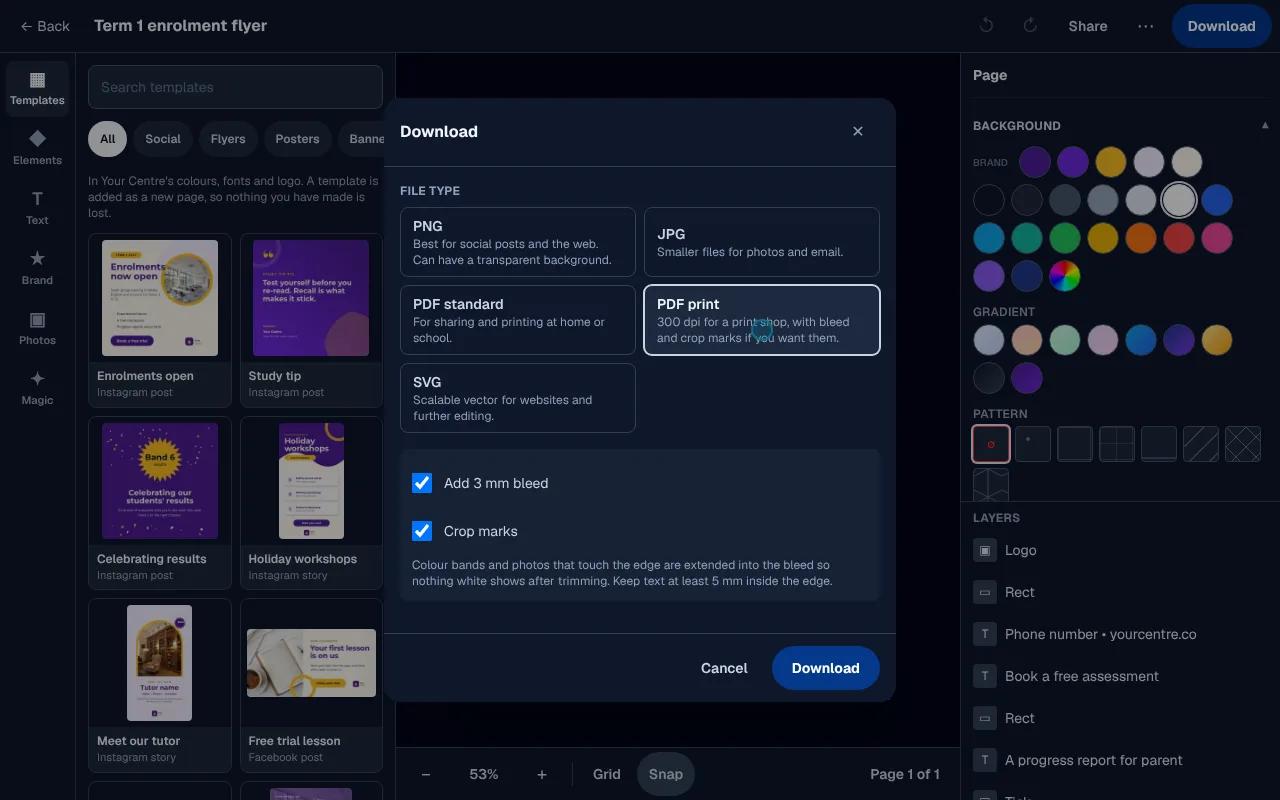Zoom out with the minus button
The image size is (1280, 800).
426,774
